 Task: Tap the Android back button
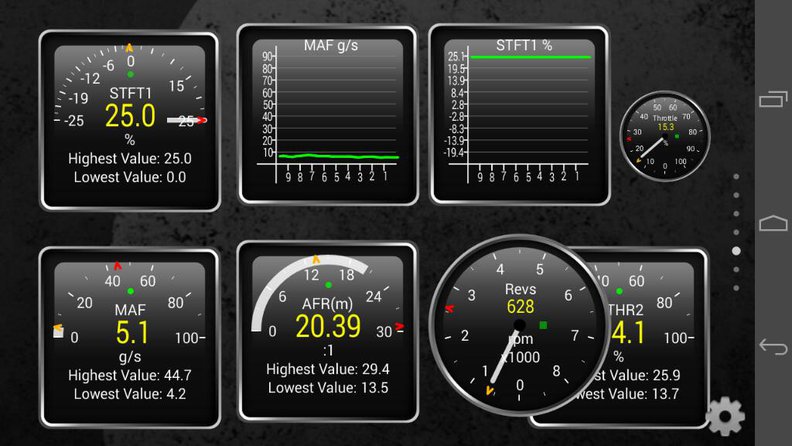tap(773, 347)
